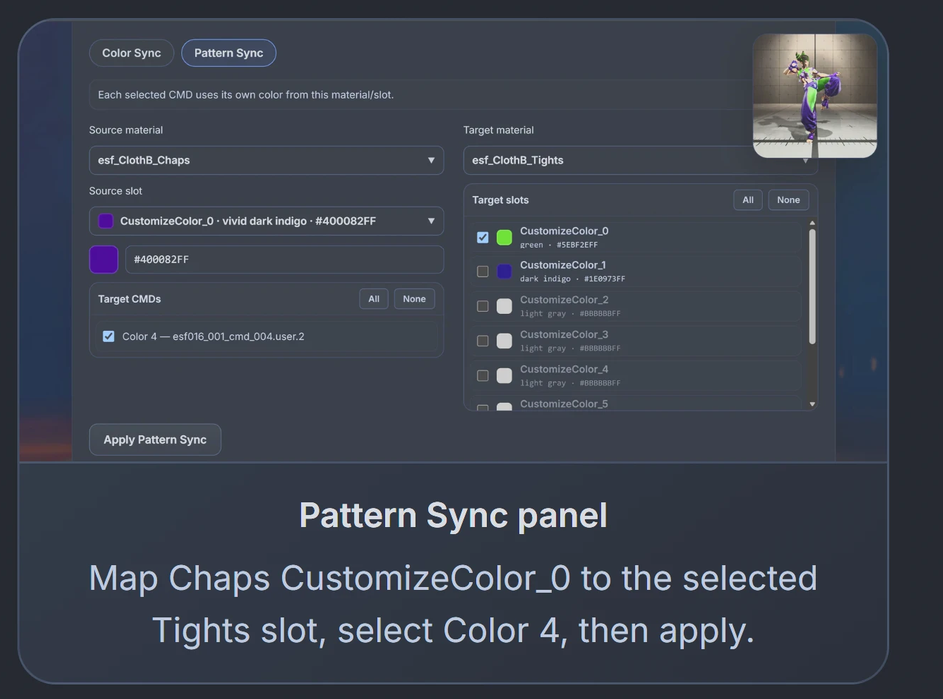Click the large indigo color swatch
Screen dimensions: 943x699
pos(103,259)
